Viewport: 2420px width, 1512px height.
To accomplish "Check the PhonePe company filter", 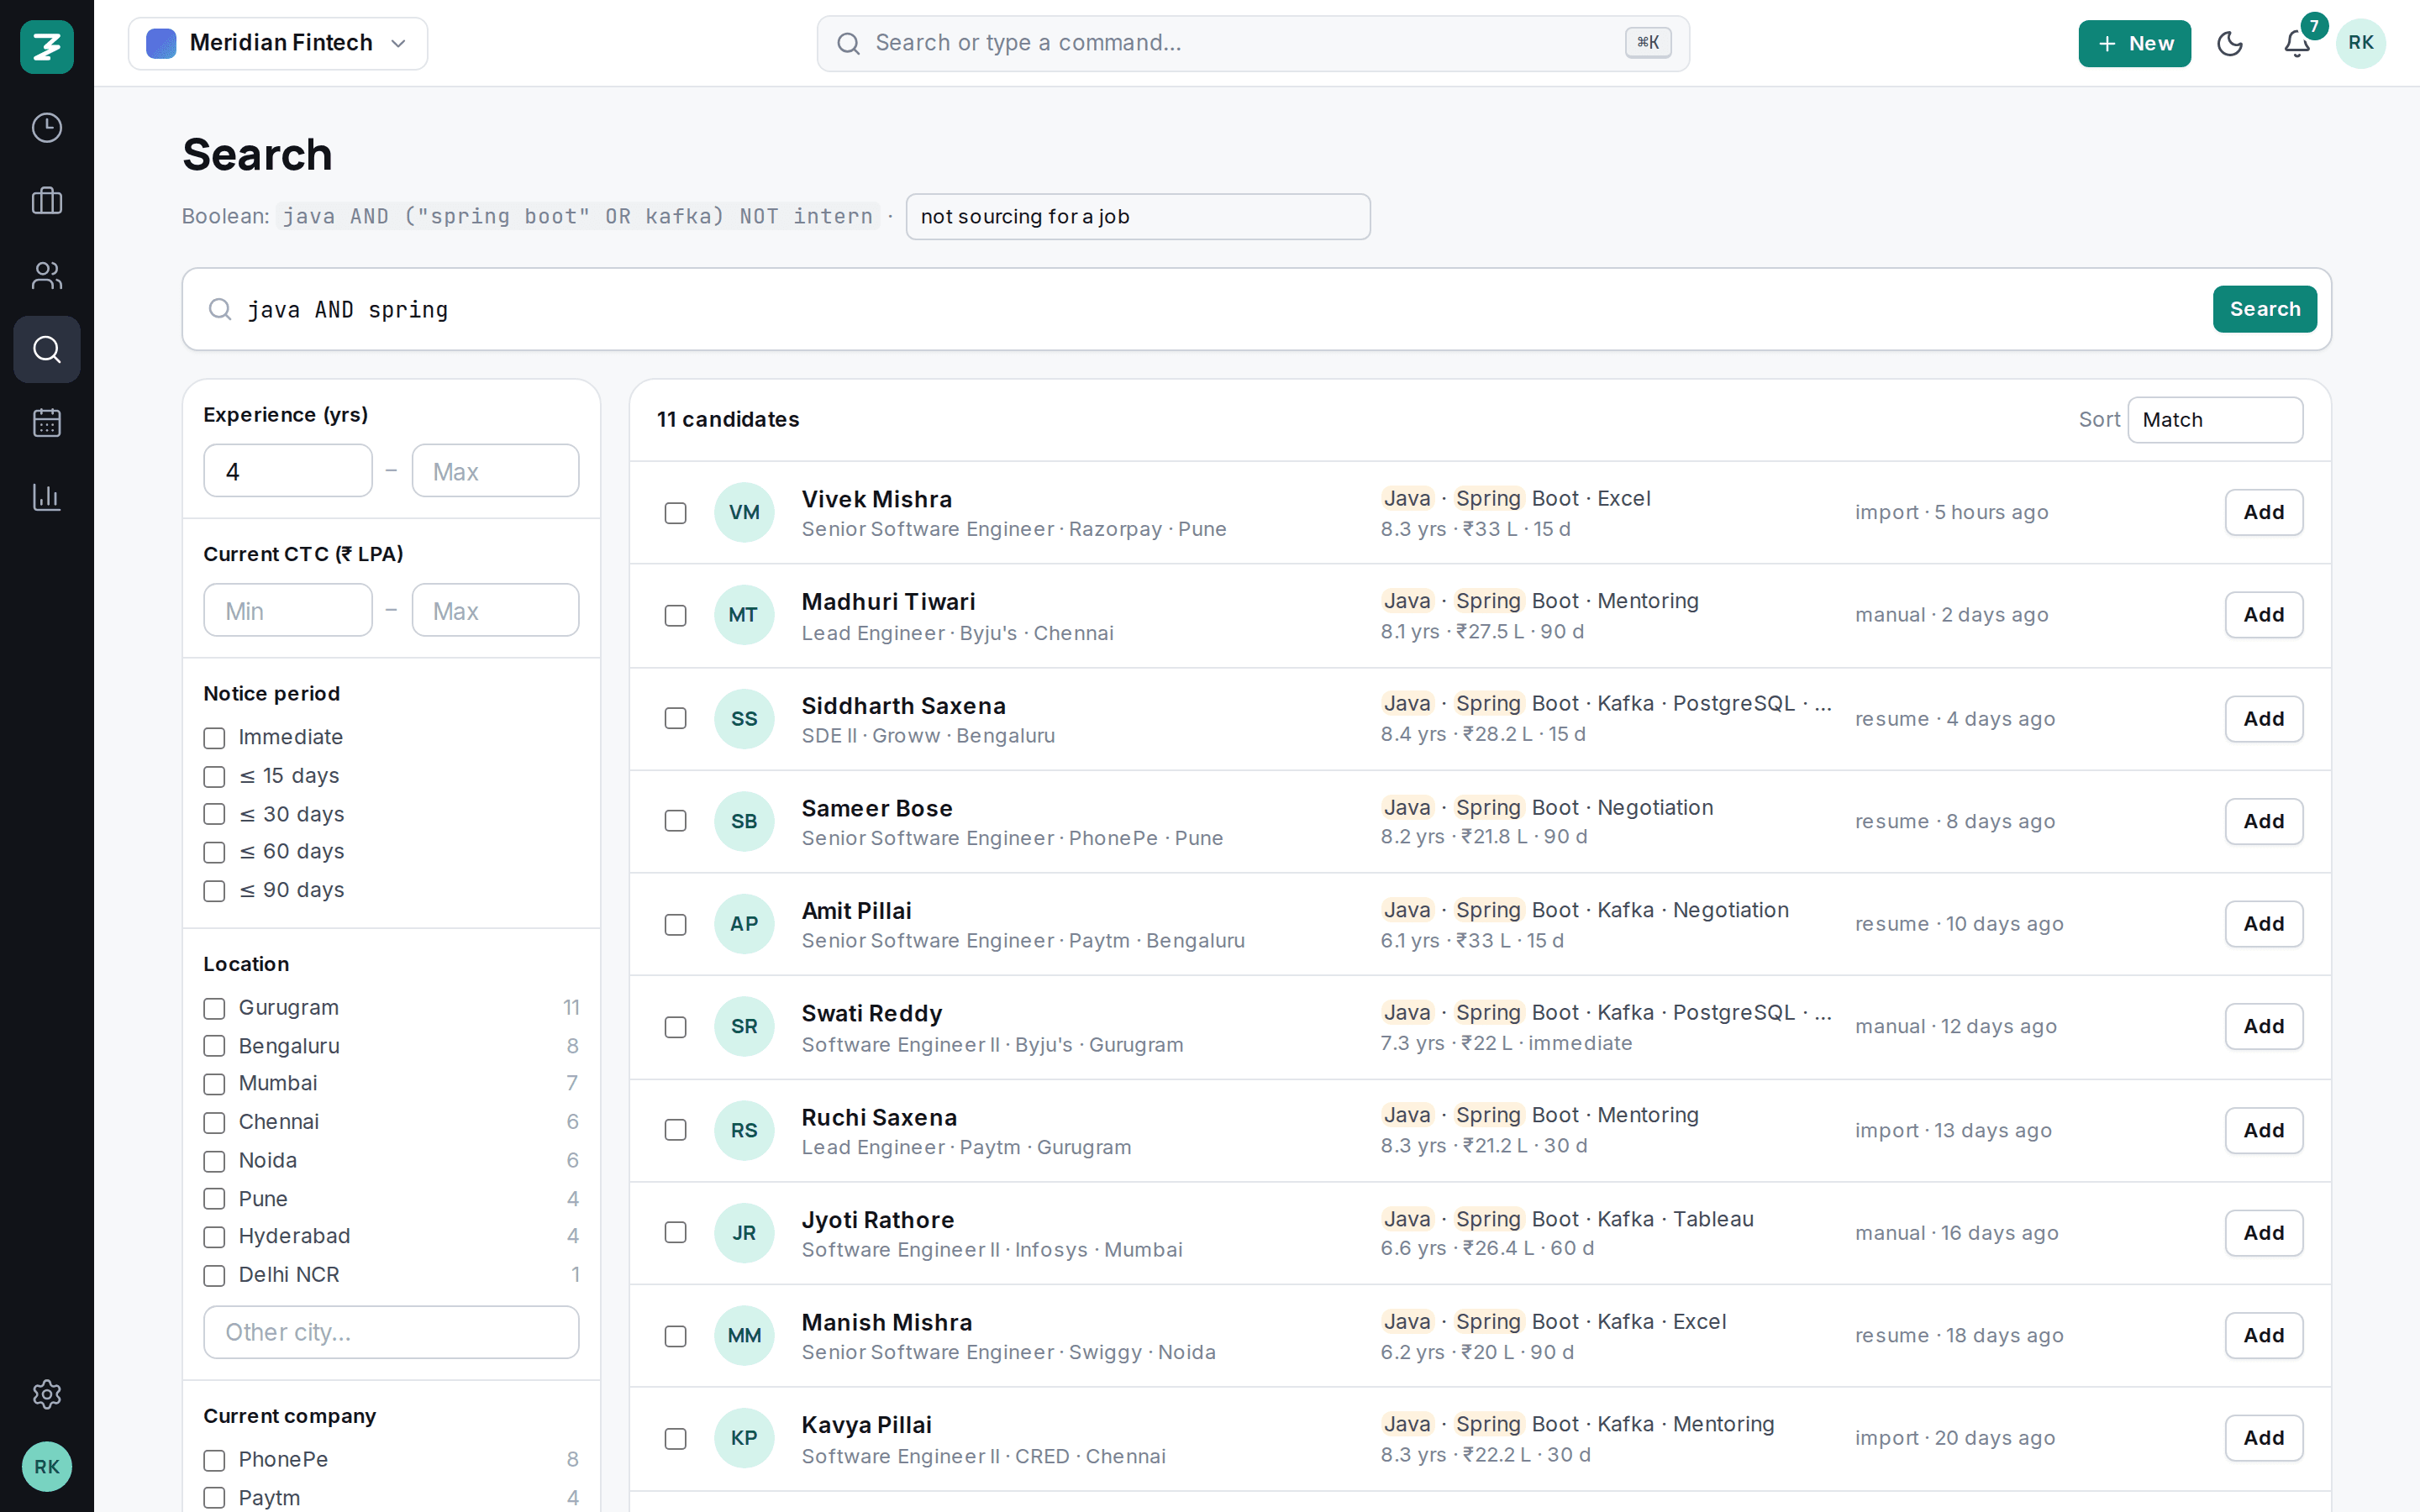I will point(214,1460).
